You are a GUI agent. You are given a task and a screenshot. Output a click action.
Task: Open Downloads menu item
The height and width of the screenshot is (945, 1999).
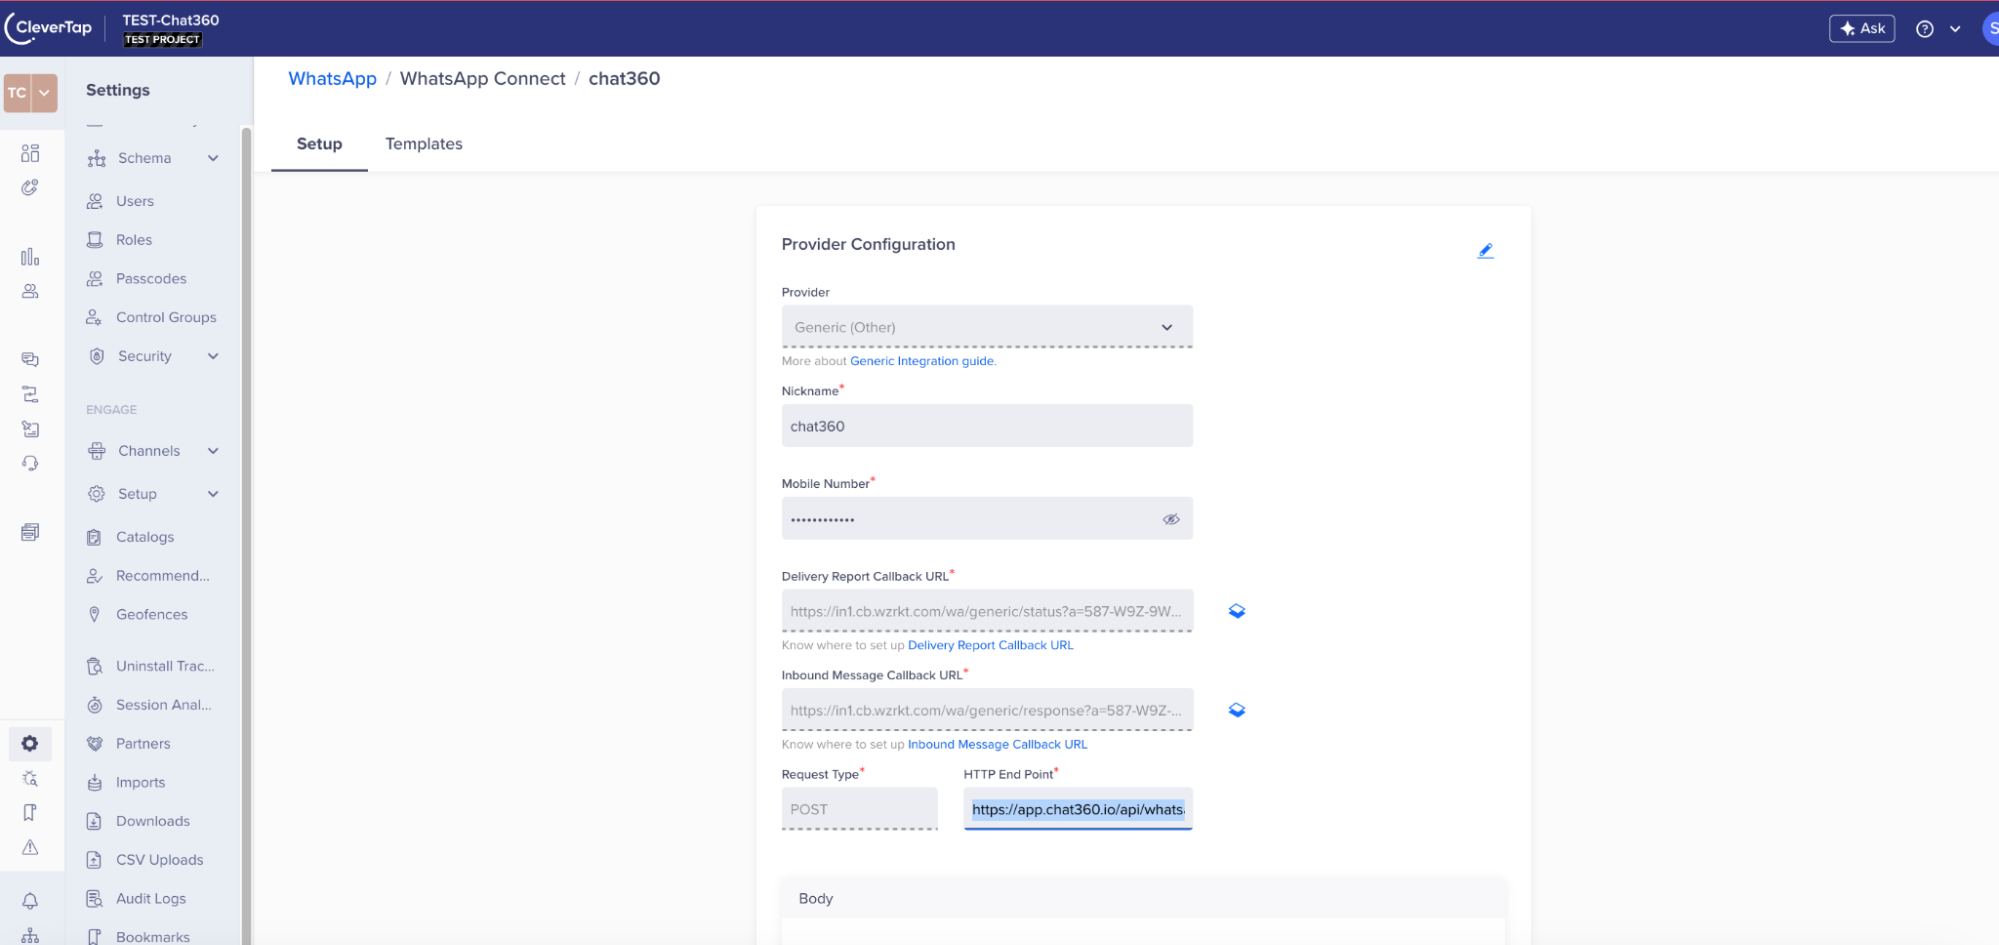point(153,821)
